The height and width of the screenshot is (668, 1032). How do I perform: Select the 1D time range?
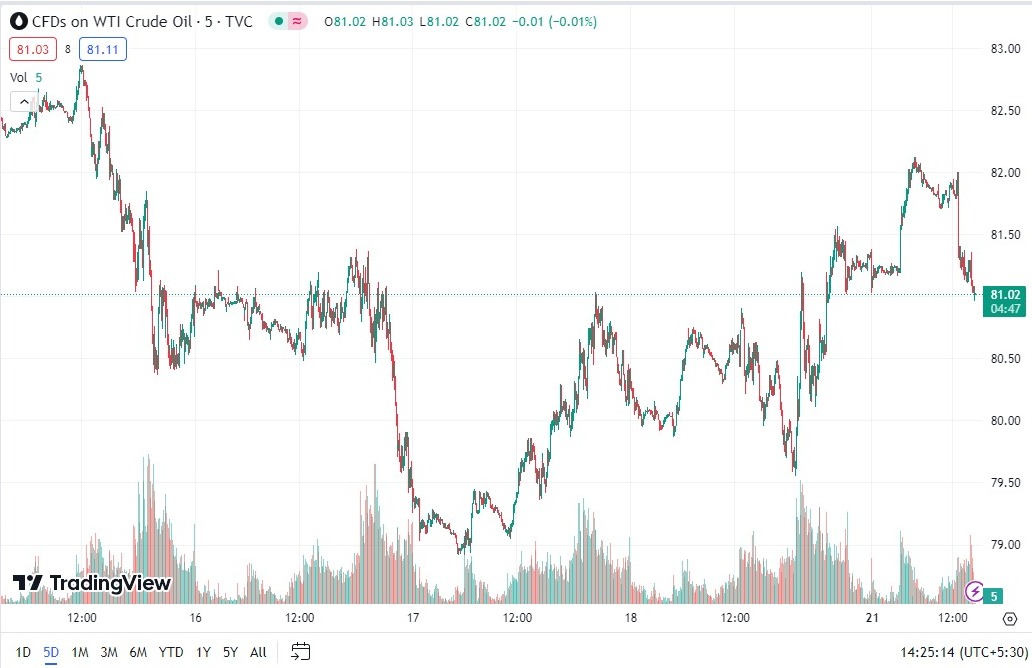click(24, 652)
